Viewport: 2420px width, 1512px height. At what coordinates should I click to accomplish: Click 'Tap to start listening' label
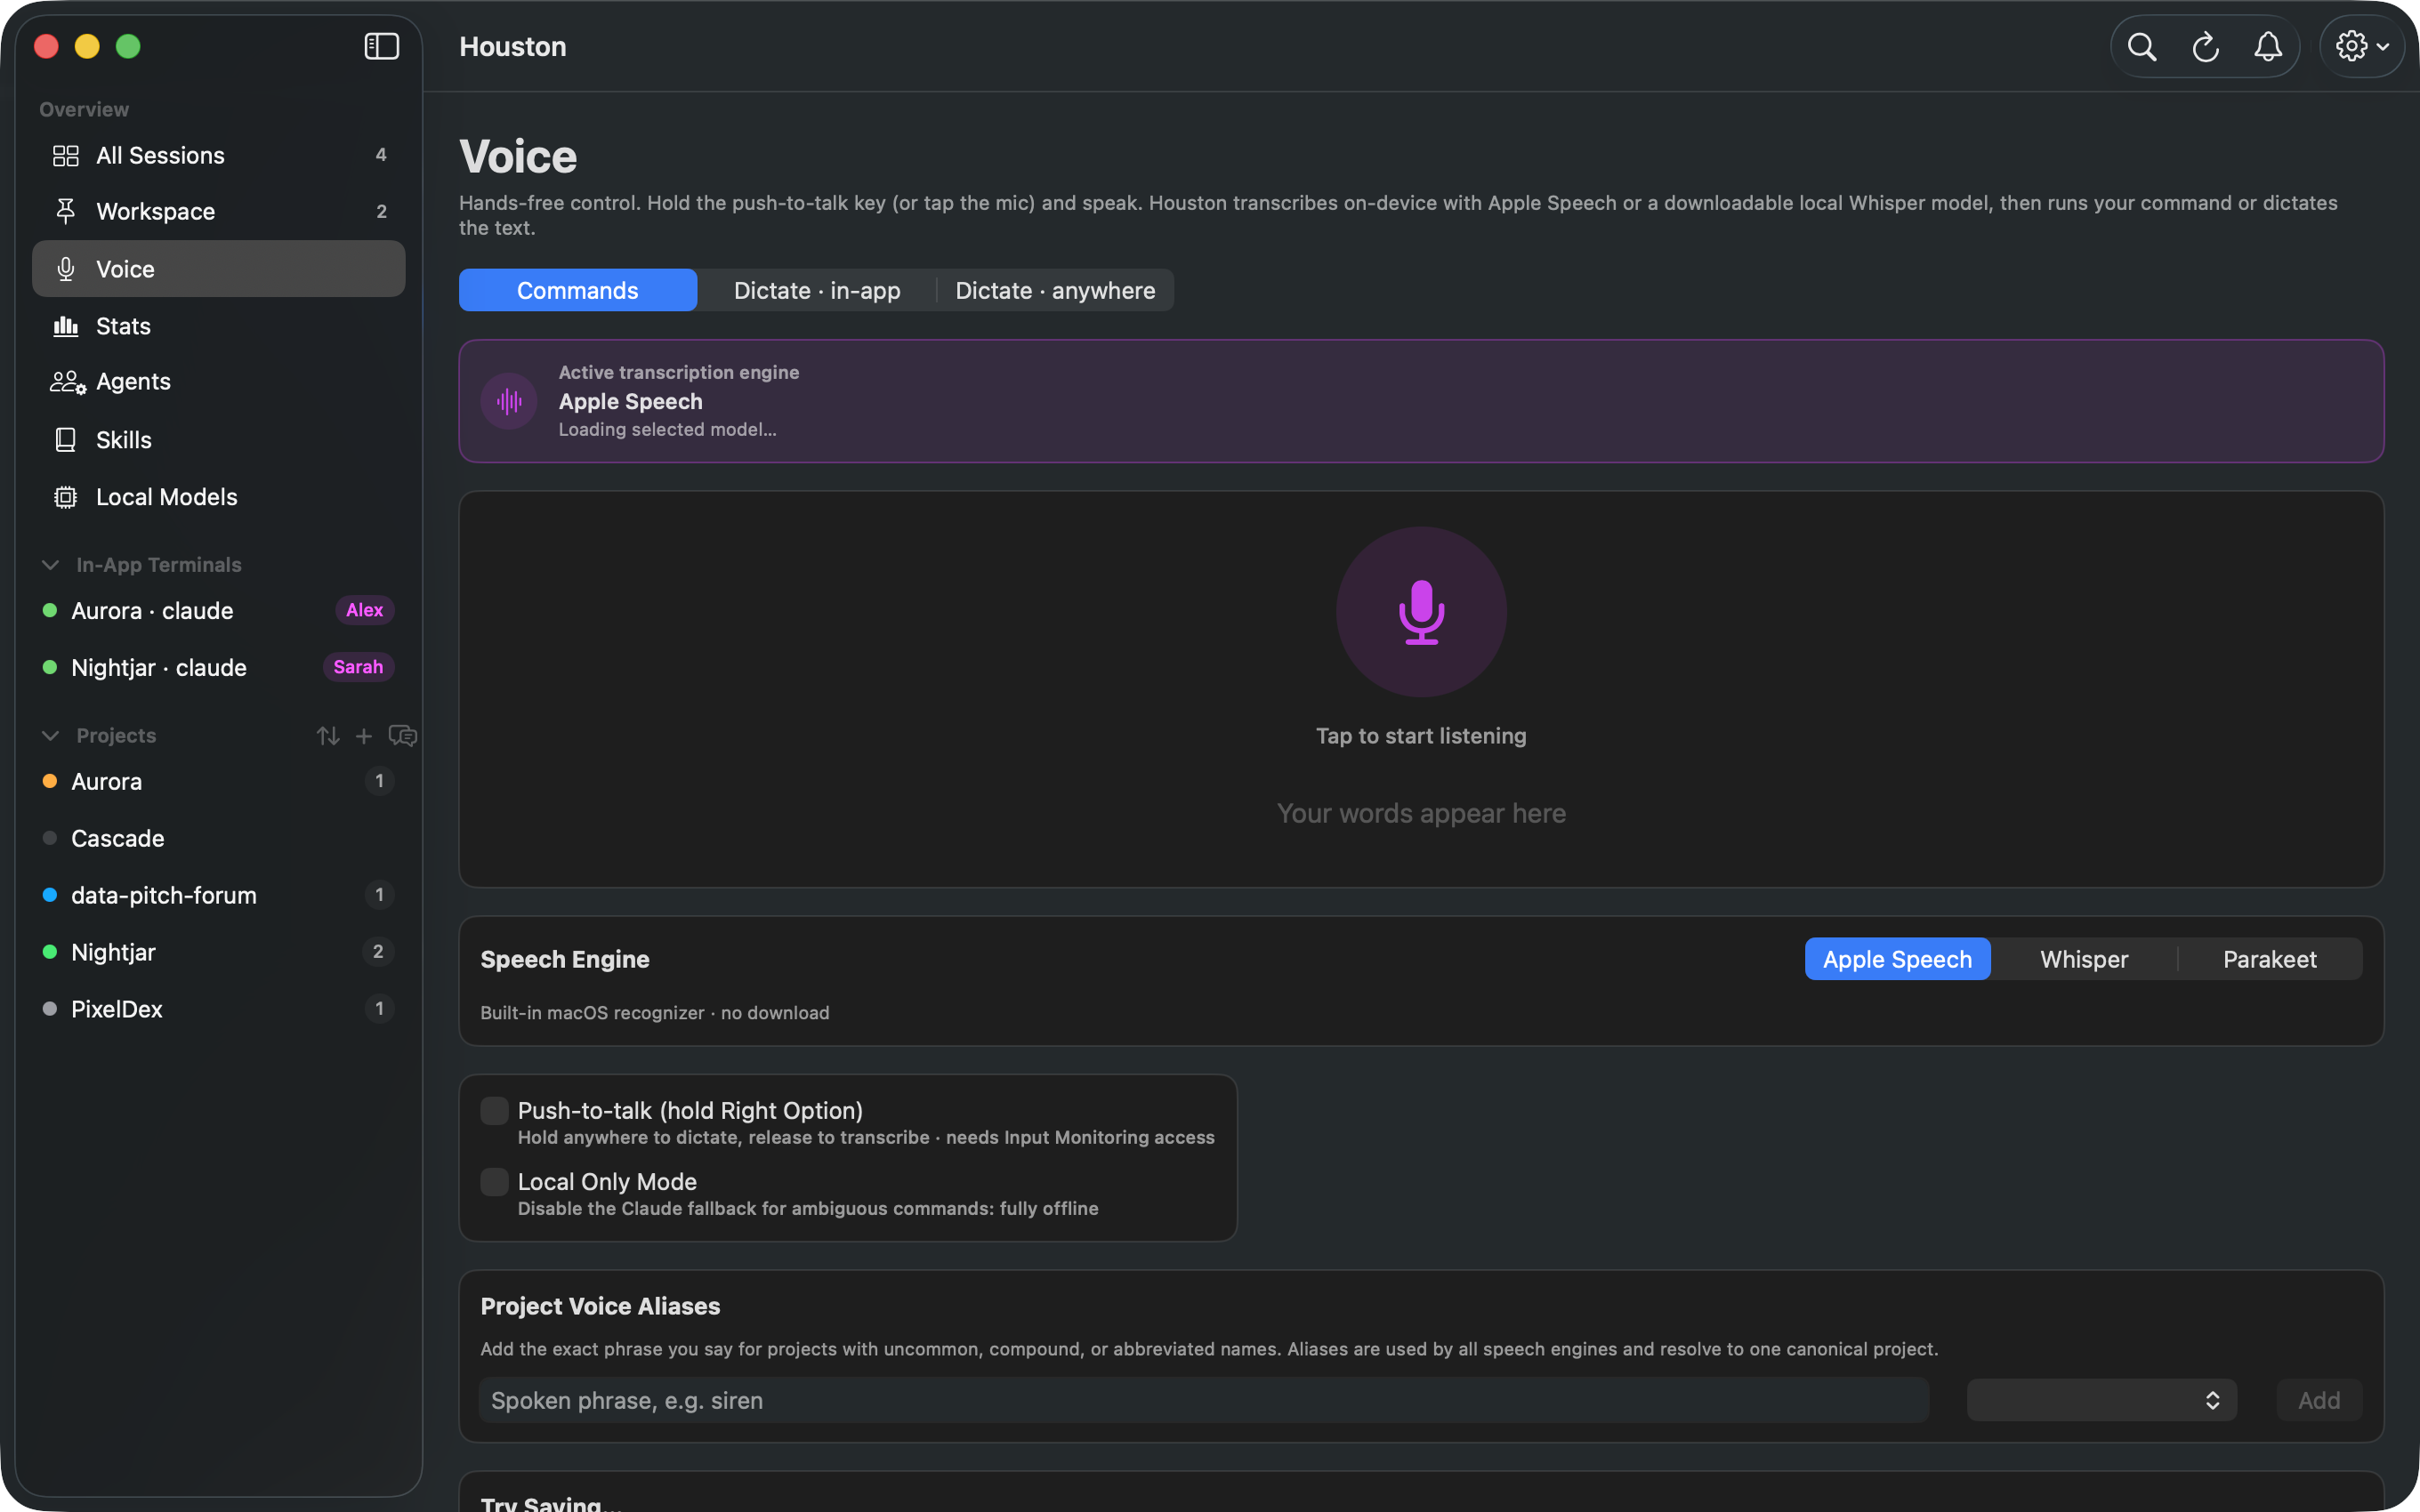coord(1421,736)
